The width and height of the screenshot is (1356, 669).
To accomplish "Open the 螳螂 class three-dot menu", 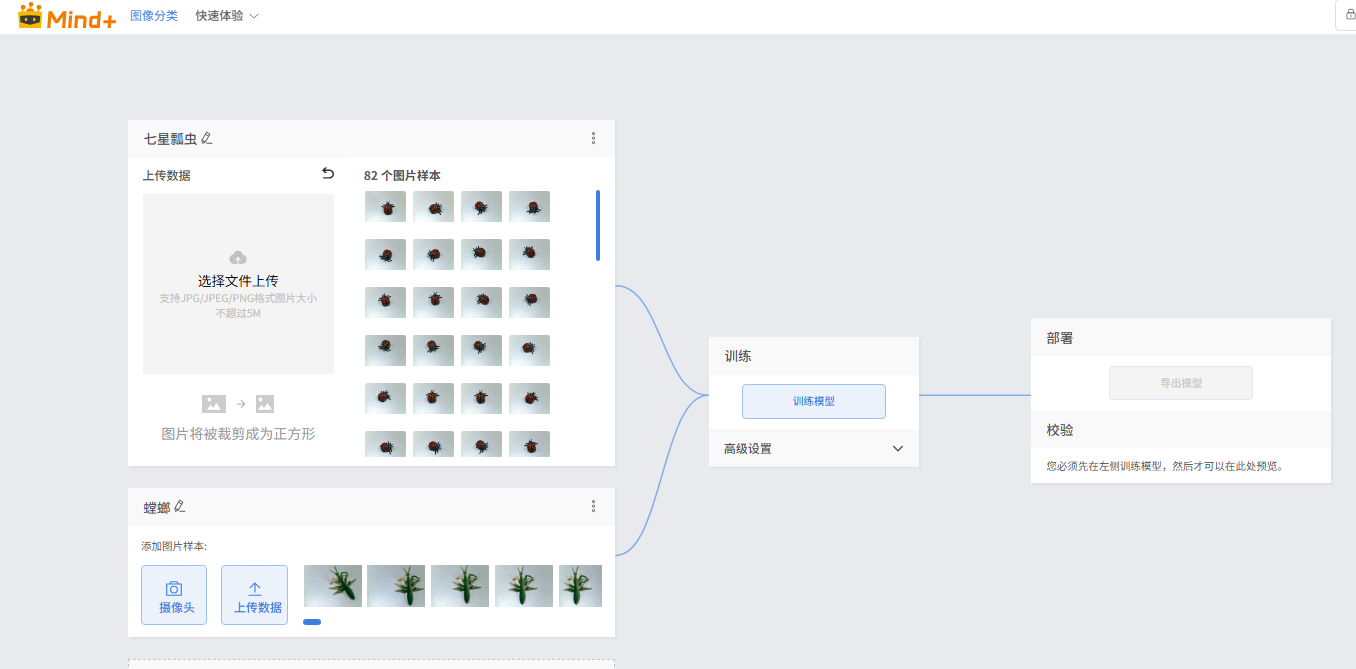I will [593, 507].
